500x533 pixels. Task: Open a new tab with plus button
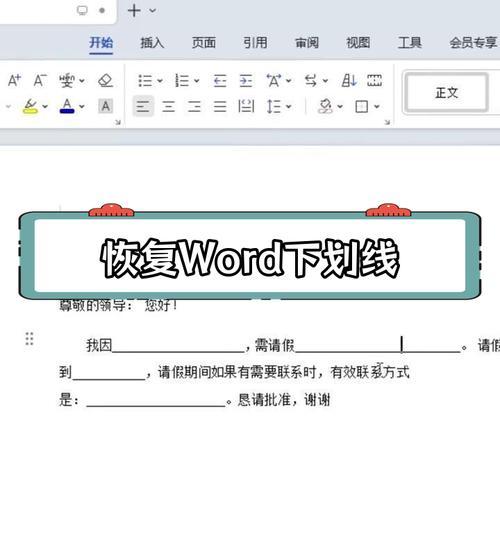coord(134,11)
